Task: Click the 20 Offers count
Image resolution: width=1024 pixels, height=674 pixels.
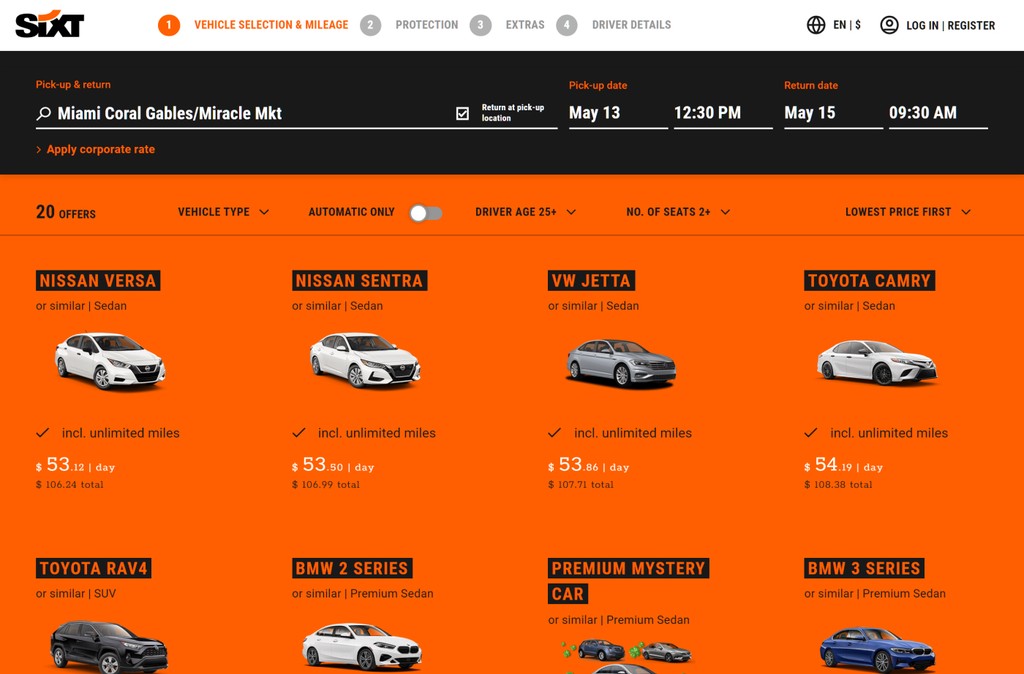Action: (x=66, y=212)
